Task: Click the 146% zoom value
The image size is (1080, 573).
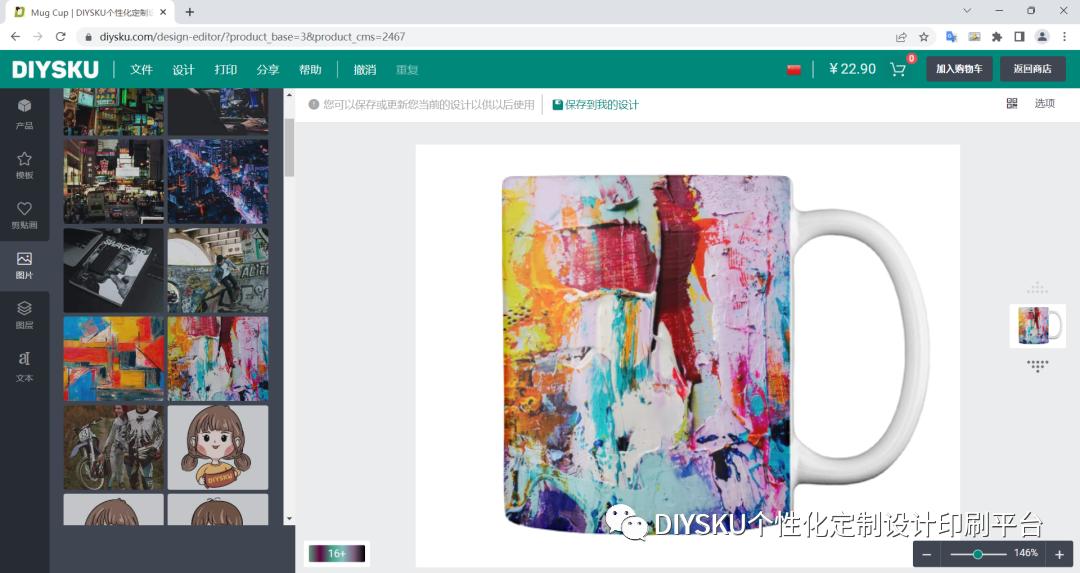Action: [1026, 553]
